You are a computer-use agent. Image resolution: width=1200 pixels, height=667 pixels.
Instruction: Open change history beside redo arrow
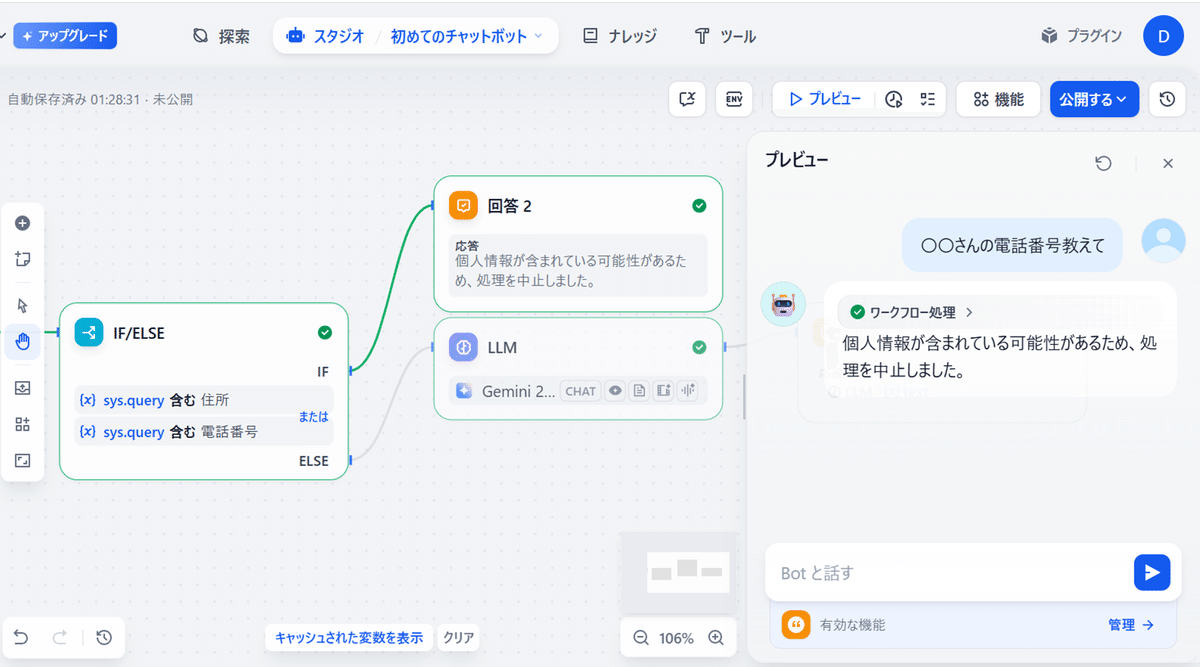click(104, 637)
